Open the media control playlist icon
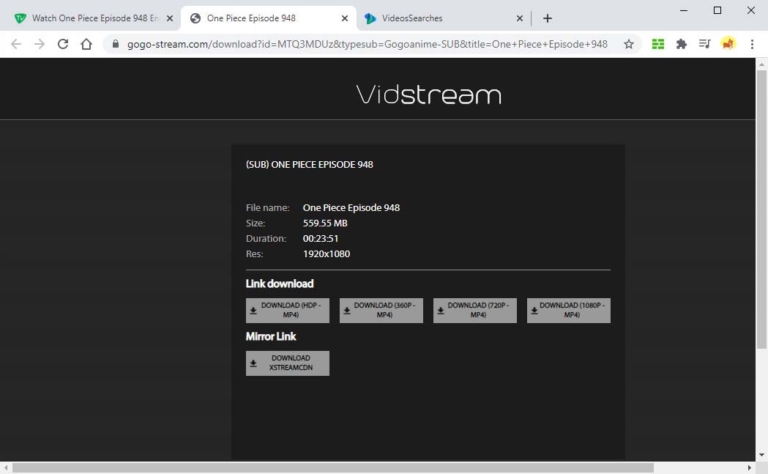Viewport: 768px width, 474px height. [x=705, y=44]
